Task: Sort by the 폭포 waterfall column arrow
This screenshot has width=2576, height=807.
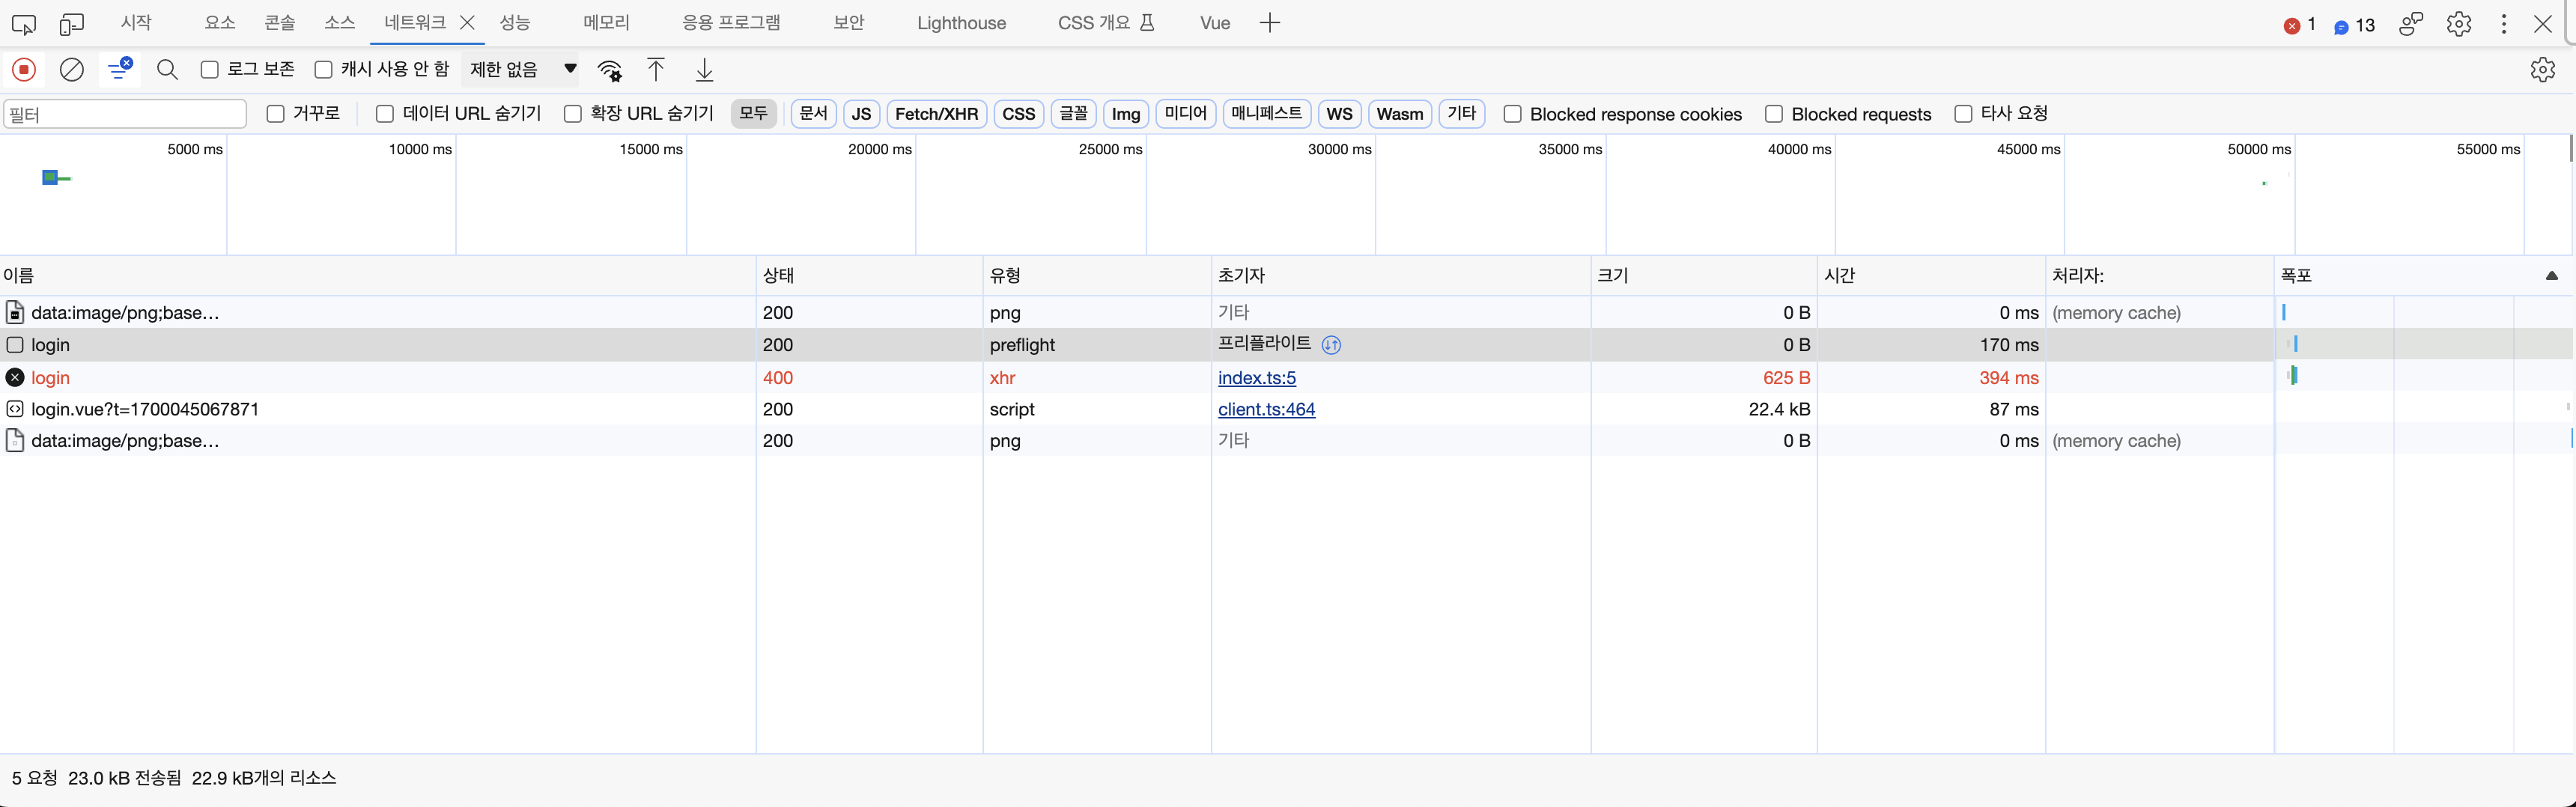Action: (x=2551, y=276)
